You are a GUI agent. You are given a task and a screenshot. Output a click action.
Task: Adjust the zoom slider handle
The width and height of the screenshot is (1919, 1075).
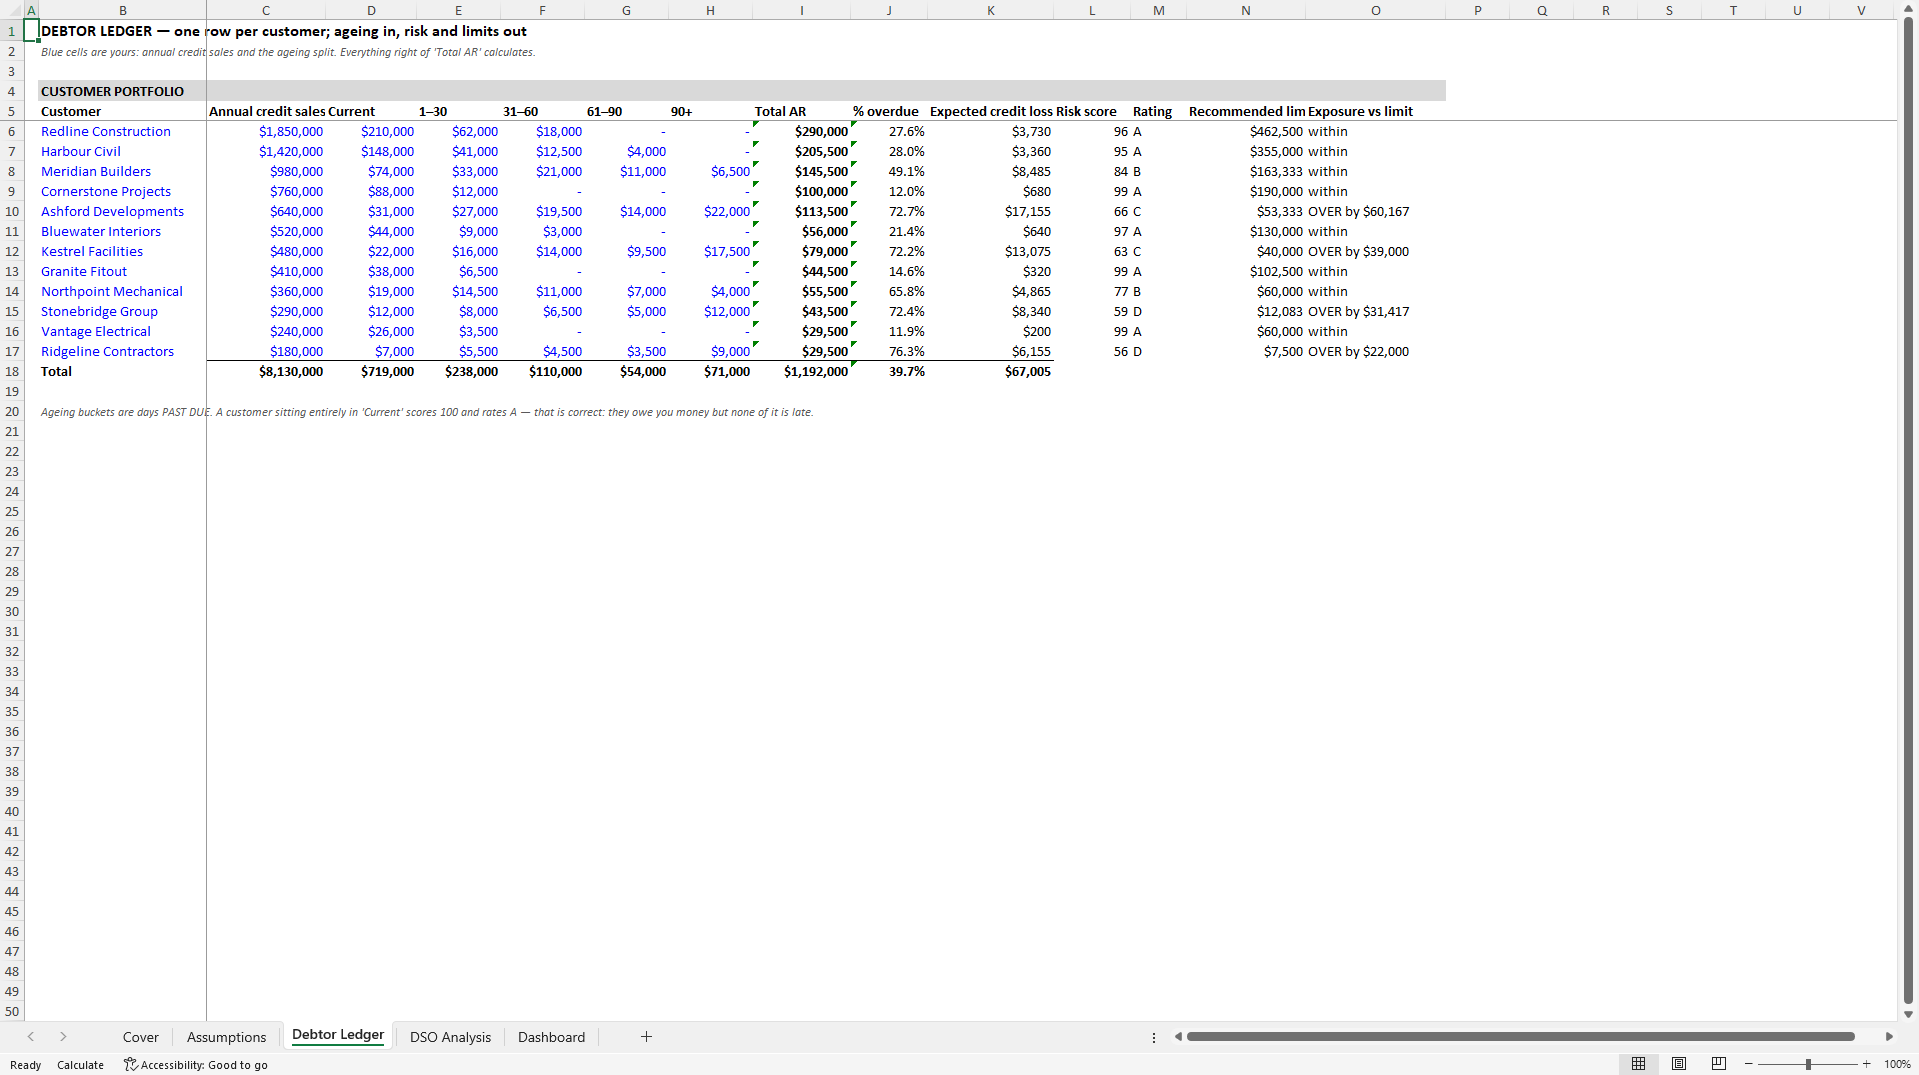1808,1064
